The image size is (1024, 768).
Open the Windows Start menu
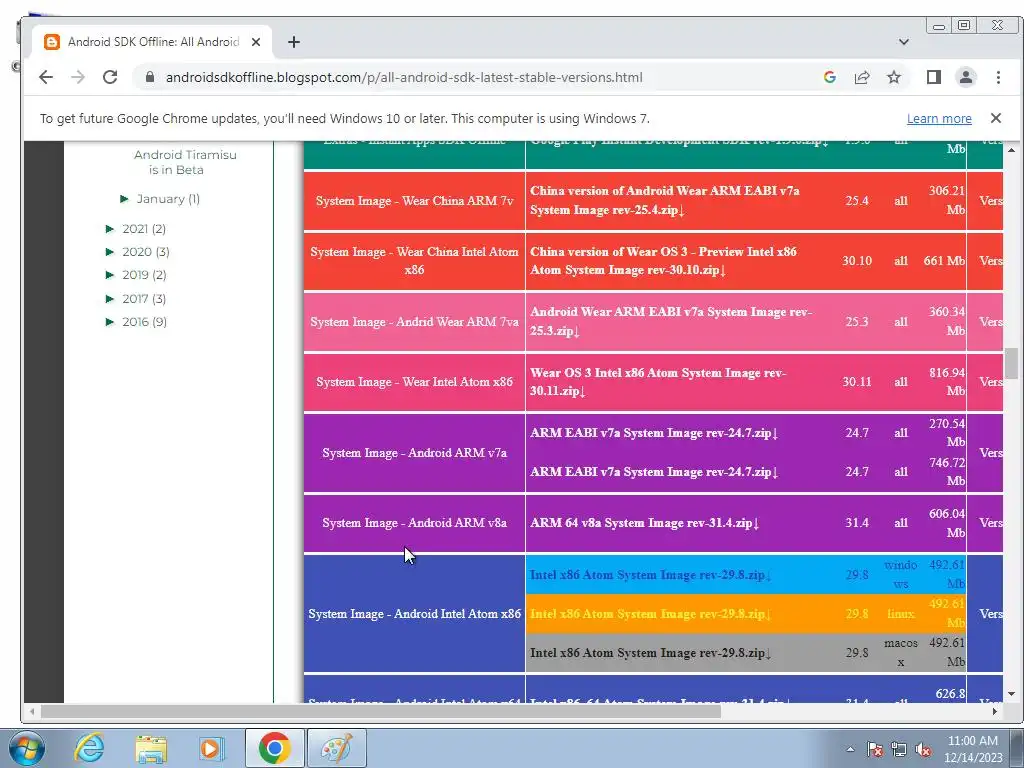(x=26, y=748)
